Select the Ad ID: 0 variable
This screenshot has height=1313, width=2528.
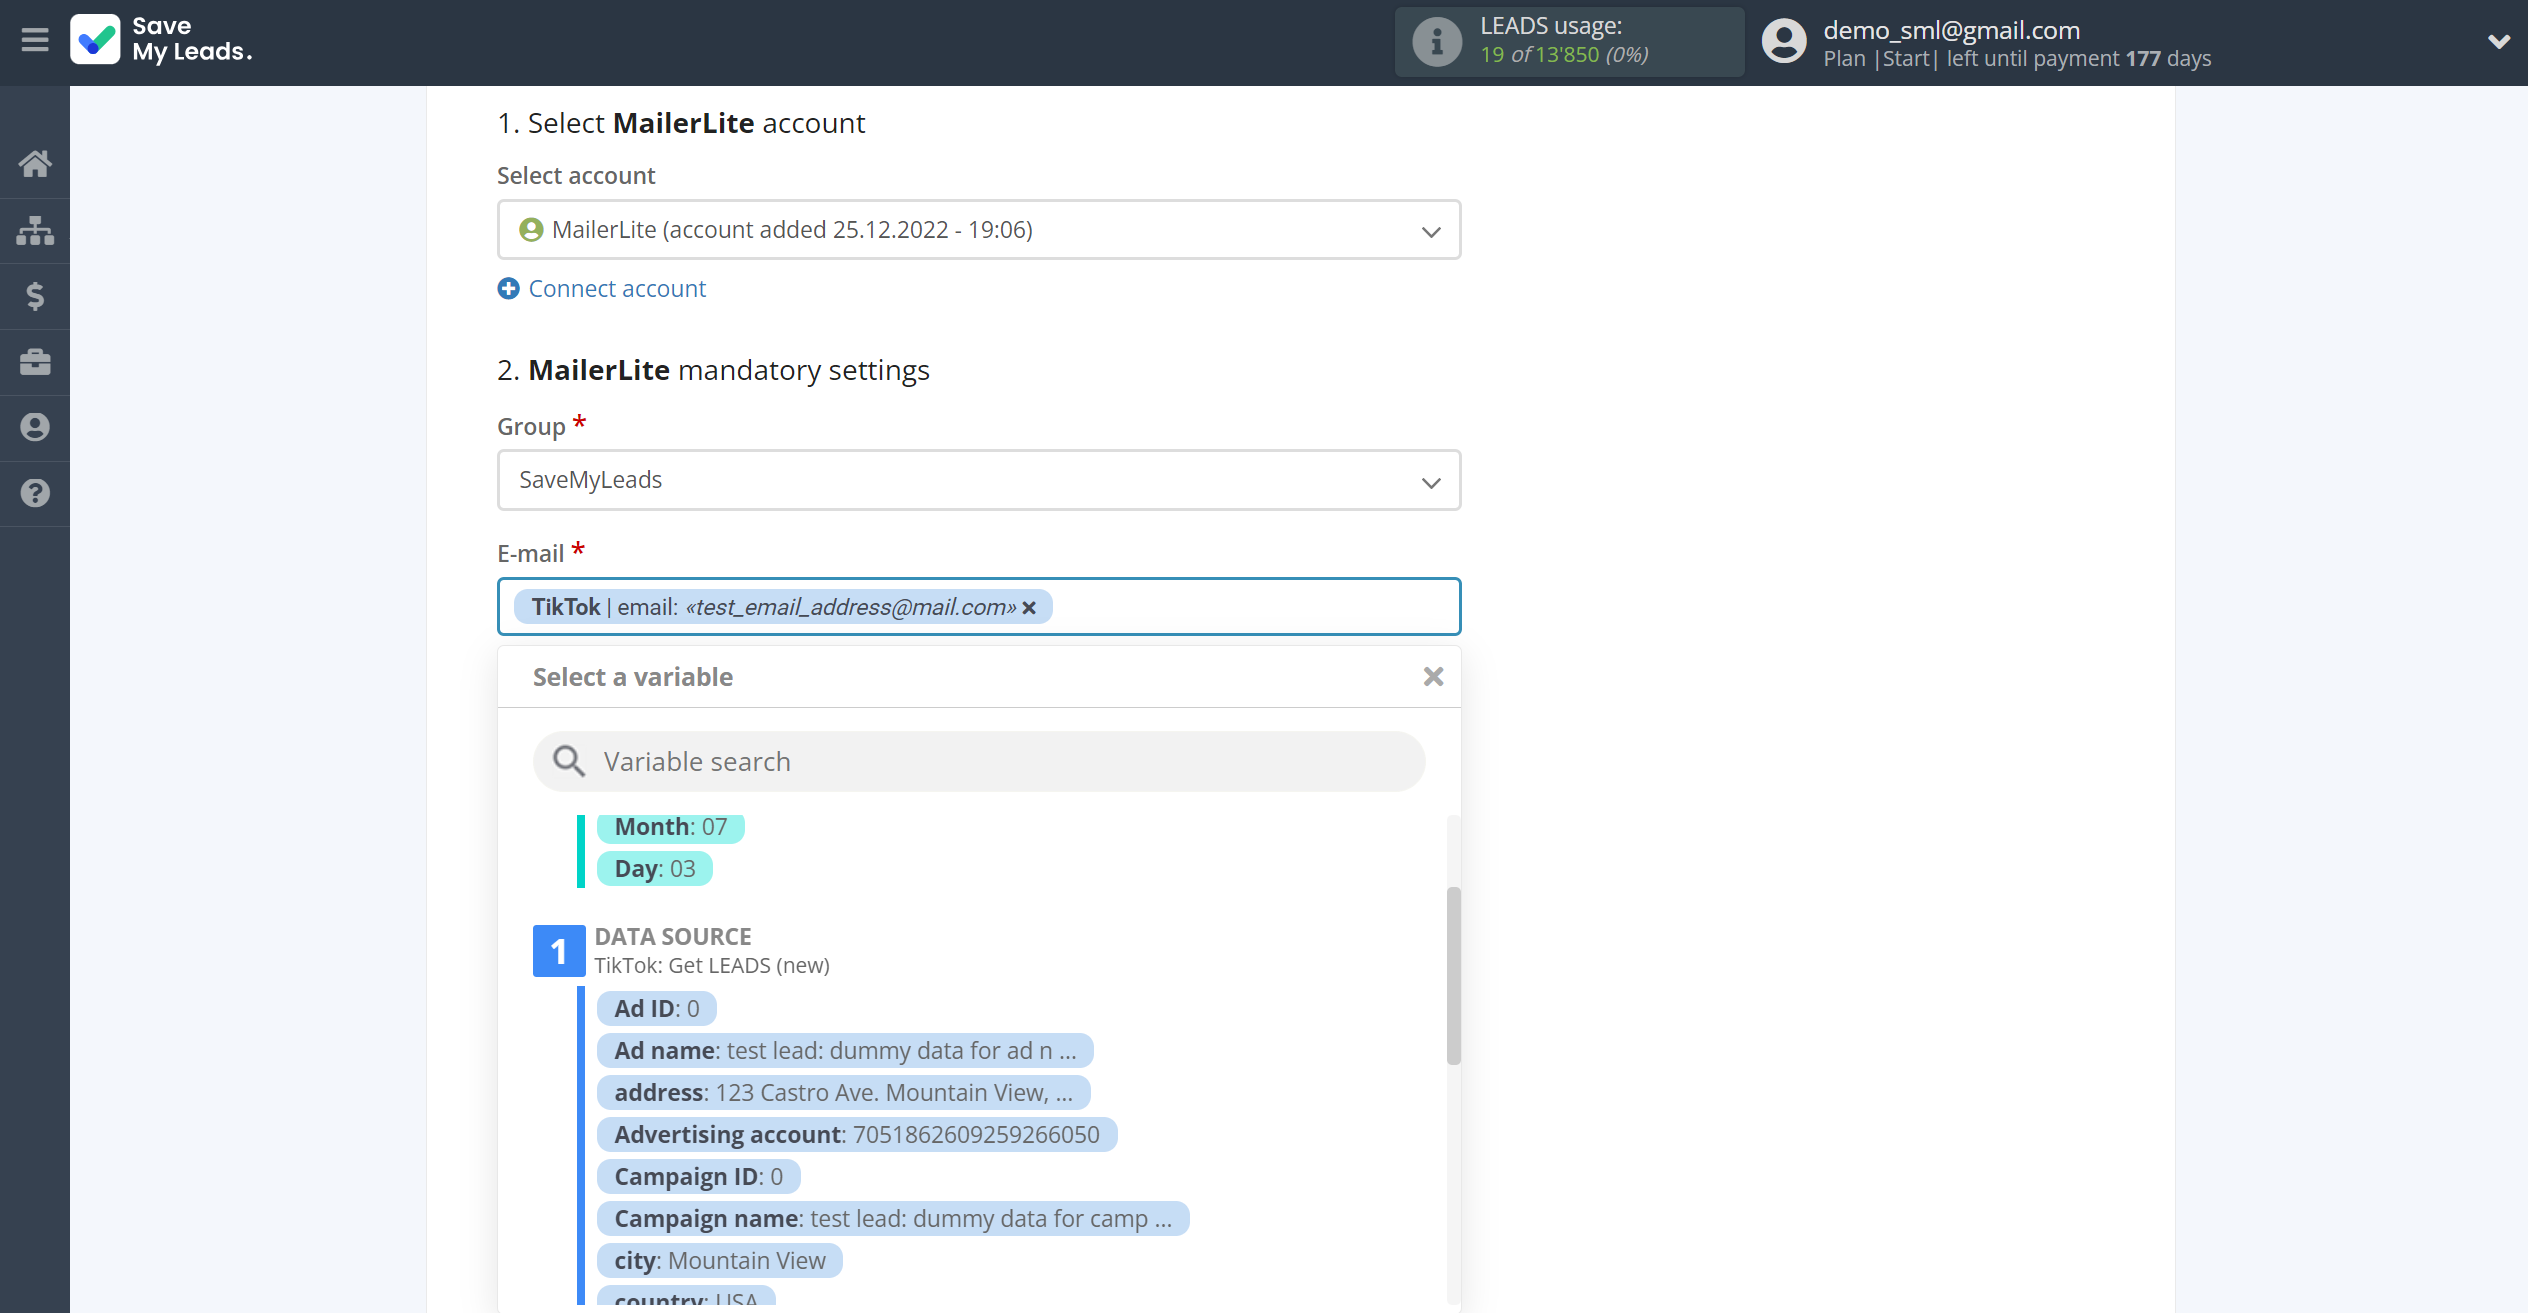pos(657,1009)
